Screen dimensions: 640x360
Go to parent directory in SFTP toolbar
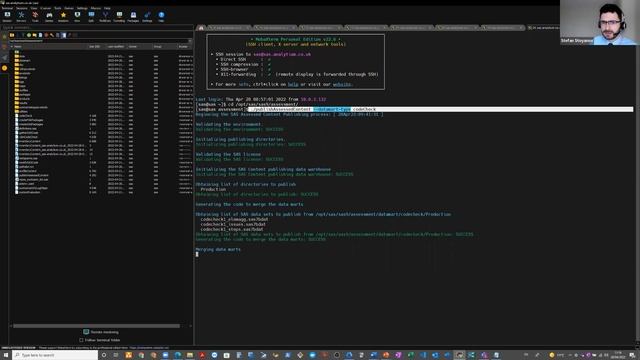click(12, 35)
